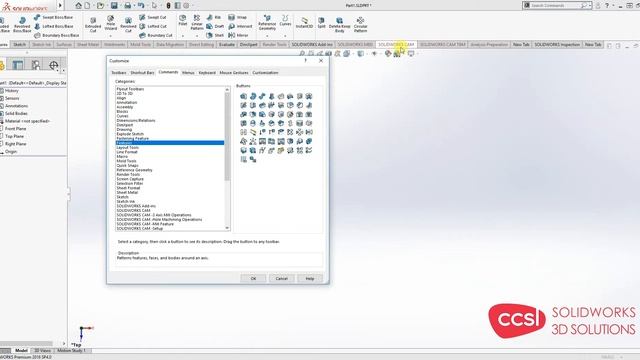640x360 pixels.
Task: Open Toolbars tab in Customize dialog
Action: (x=119, y=73)
